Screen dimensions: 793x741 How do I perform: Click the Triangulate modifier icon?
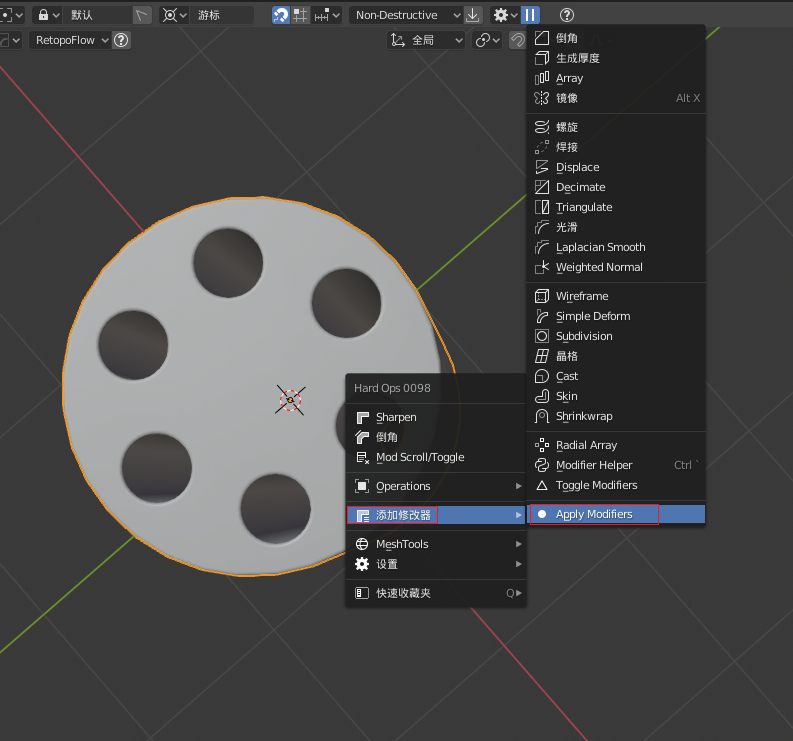pyautogui.click(x=542, y=207)
